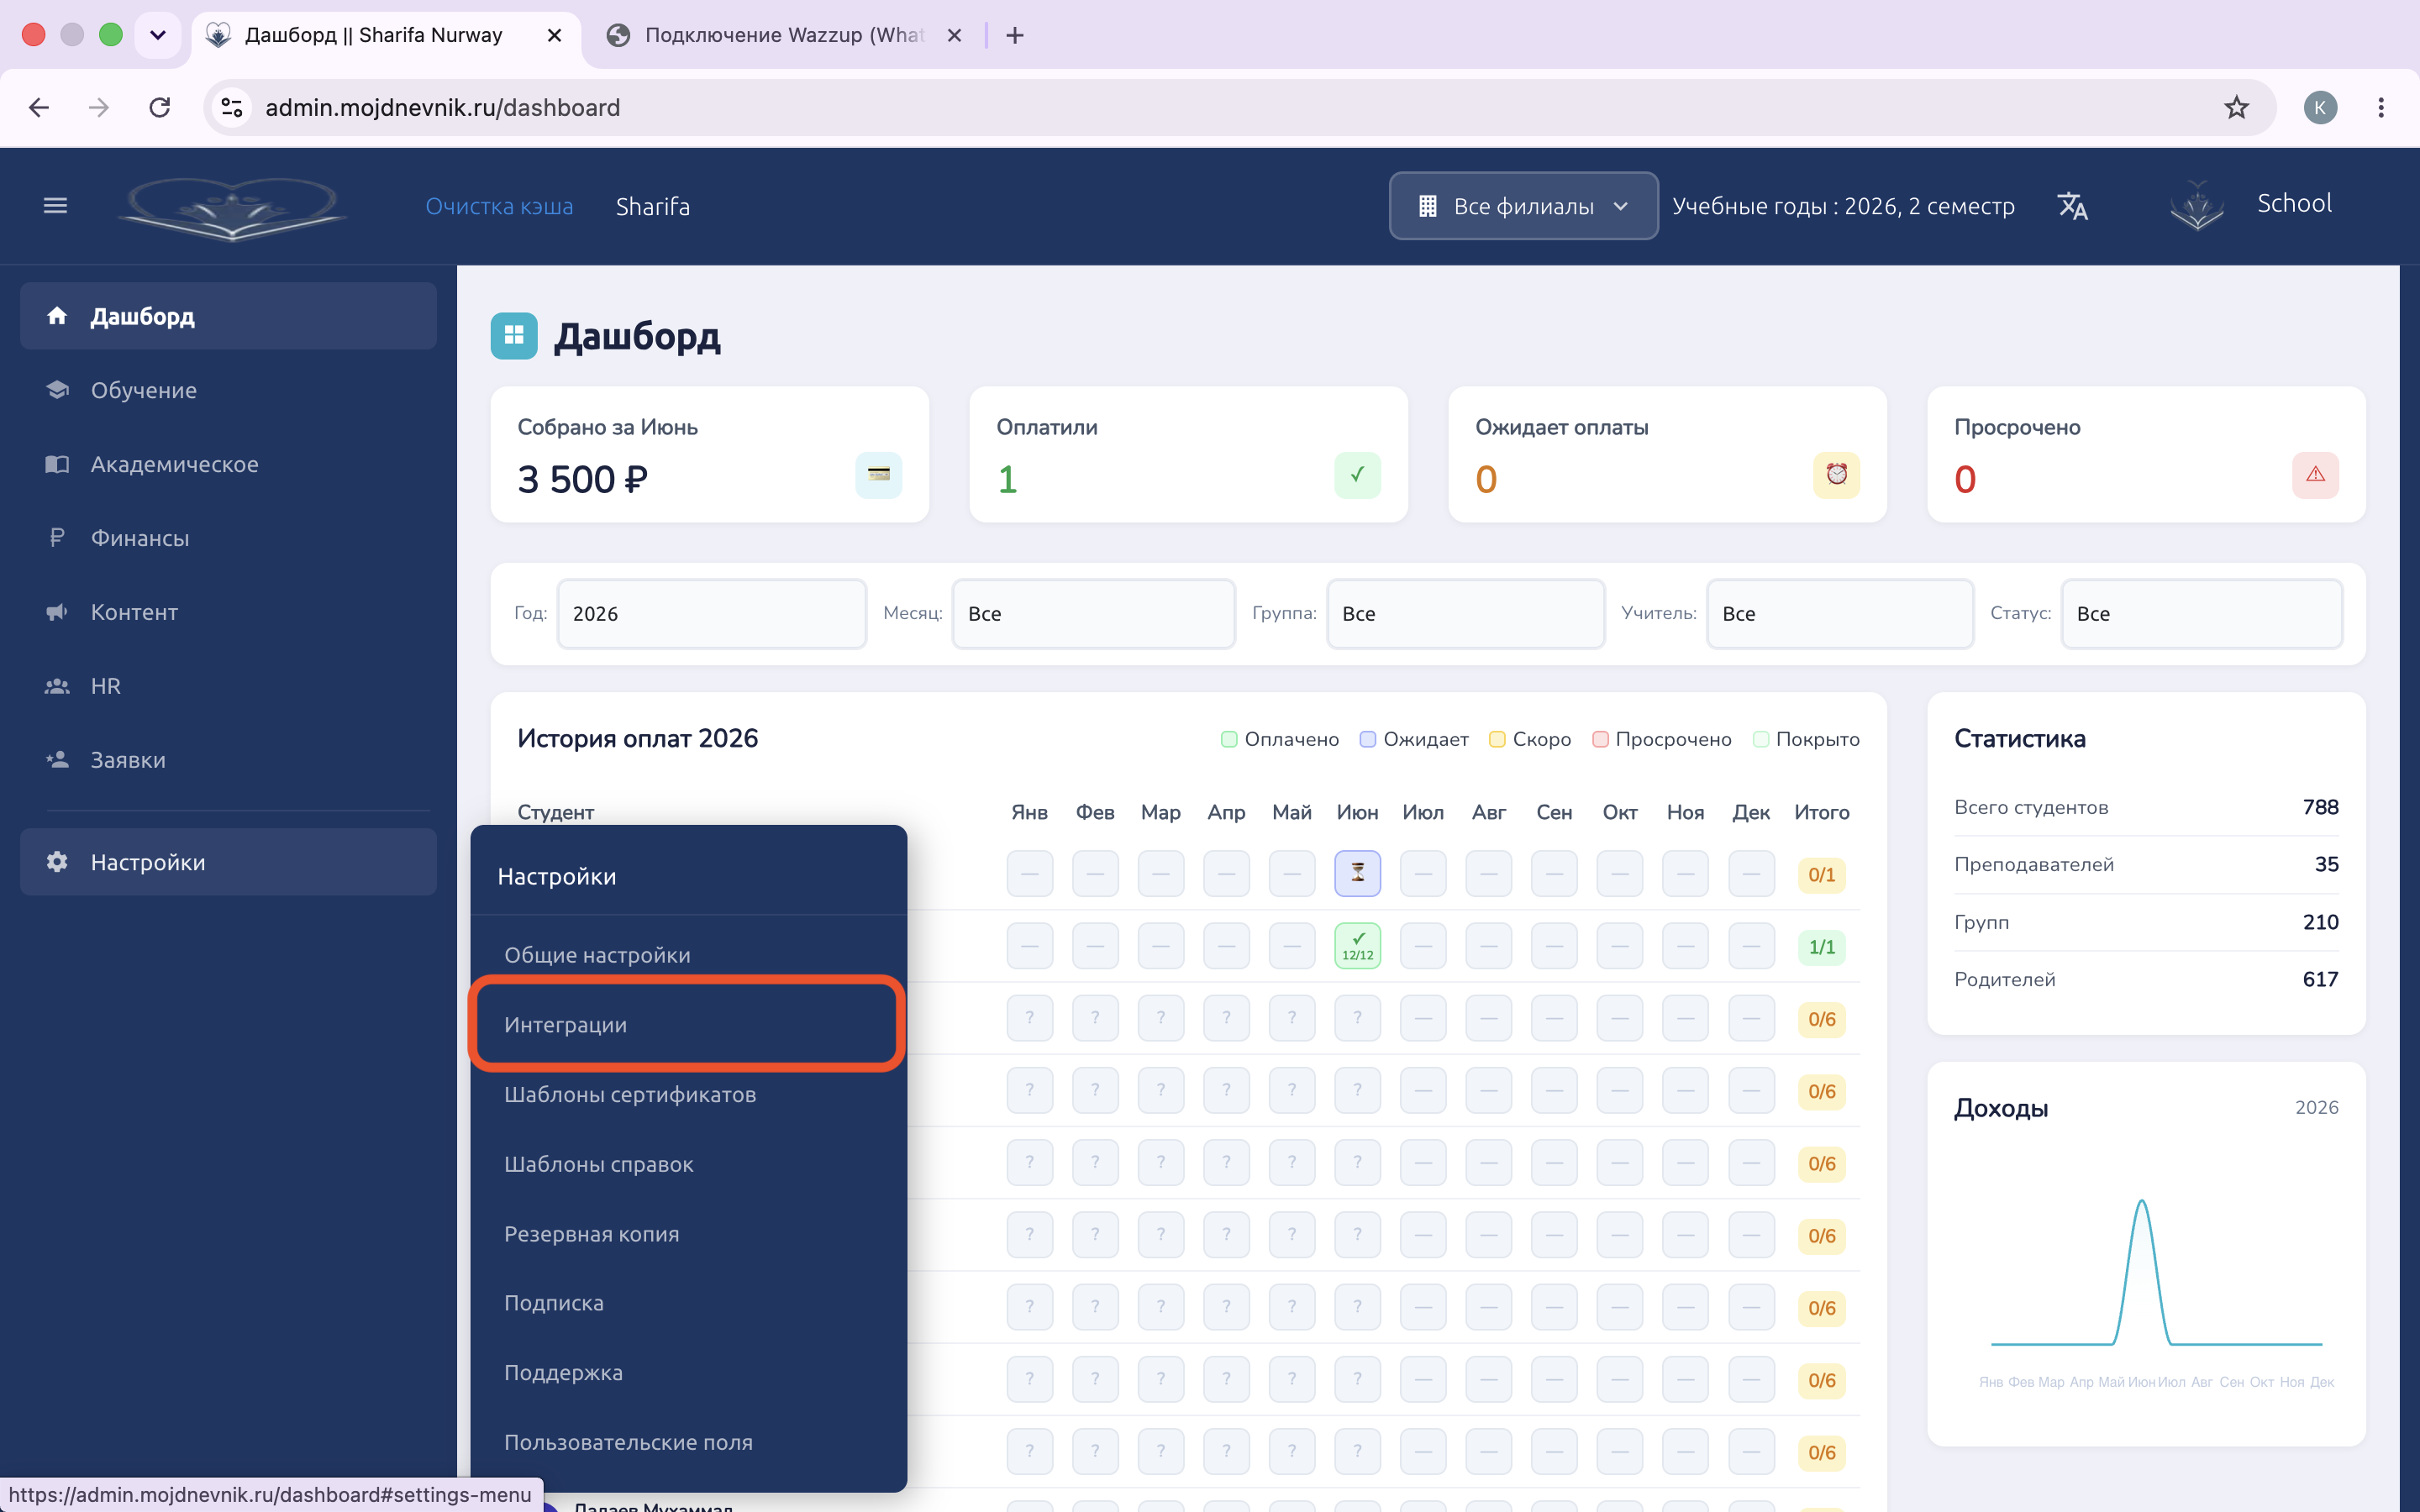
Task: Expand the Chrome tab search chevron
Action: [x=157, y=35]
